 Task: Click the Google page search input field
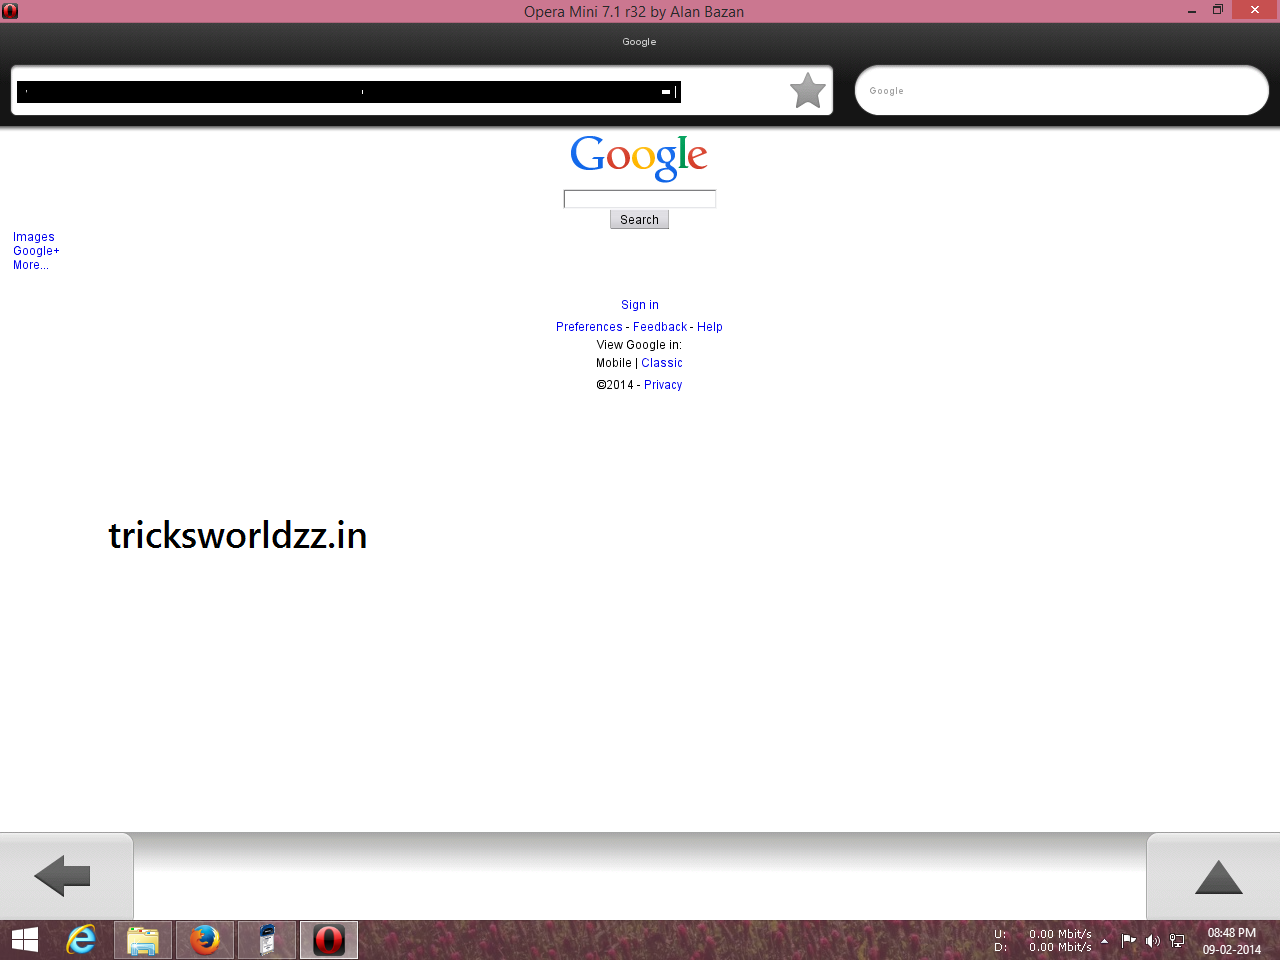pos(640,199)
